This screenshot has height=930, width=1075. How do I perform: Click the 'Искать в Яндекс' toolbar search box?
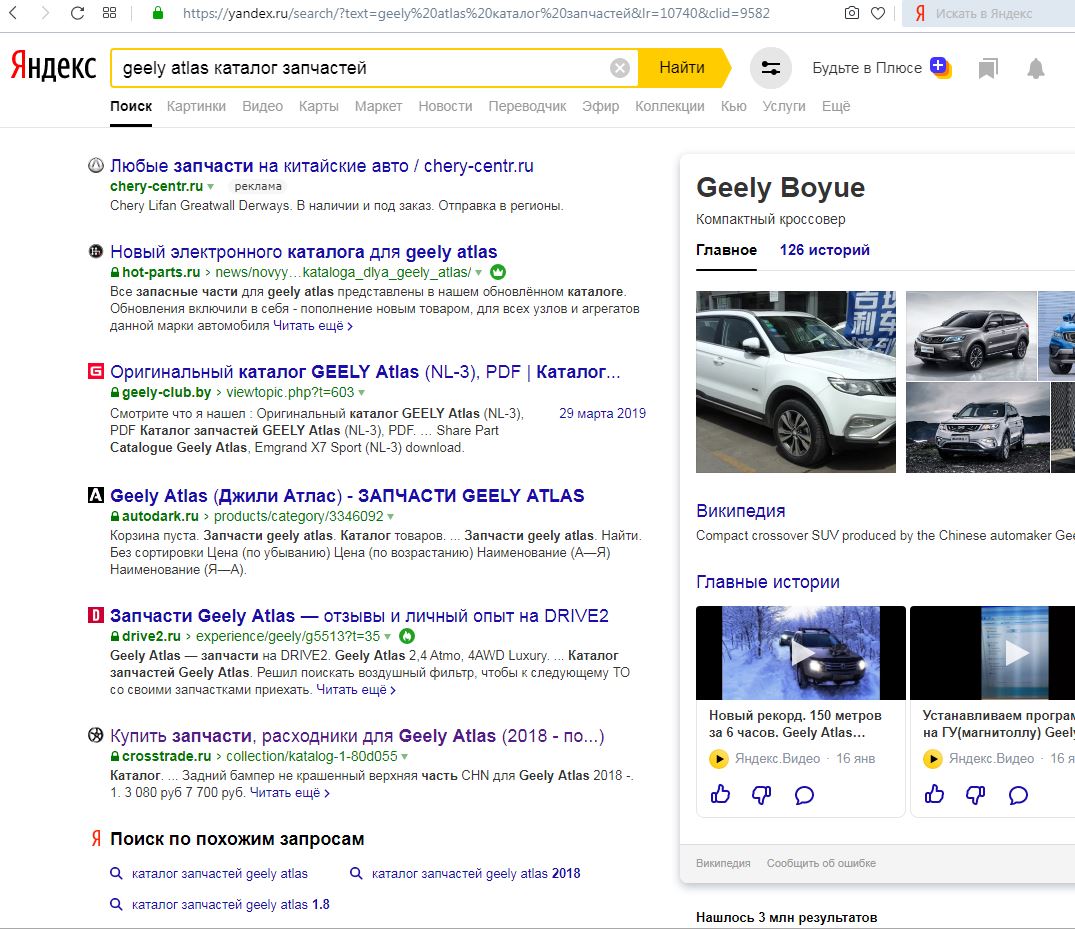tap(989, 13)
